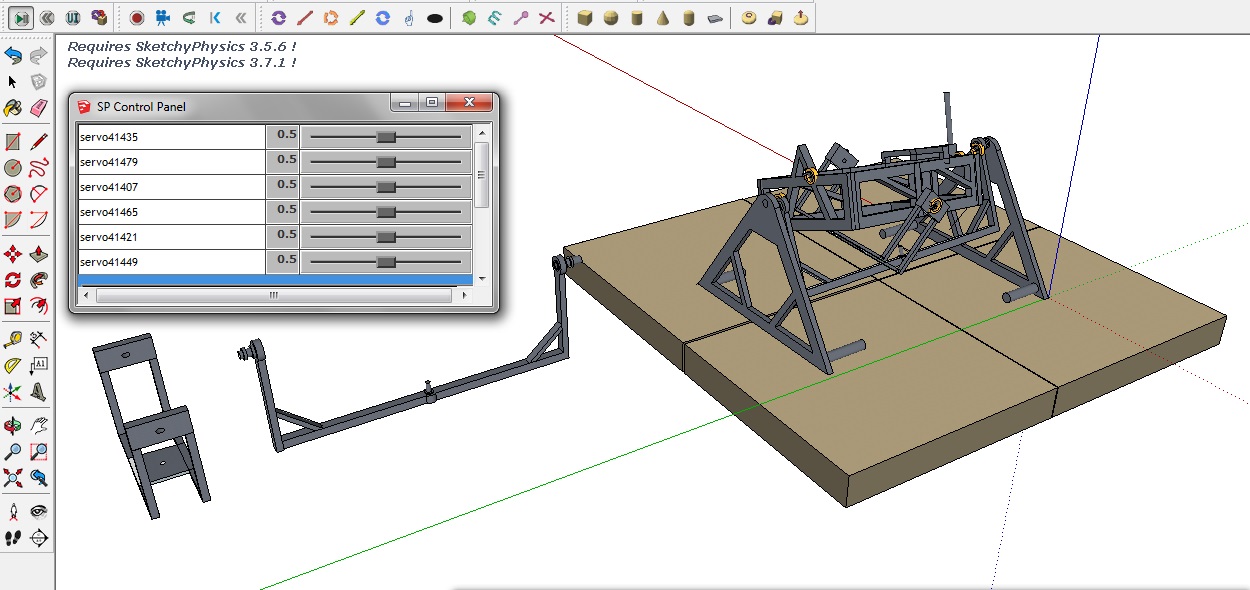Click the control panel scroll down arrow
Image resolution: width=1250 pixels, height=590 pixels.
pos(482,278)
